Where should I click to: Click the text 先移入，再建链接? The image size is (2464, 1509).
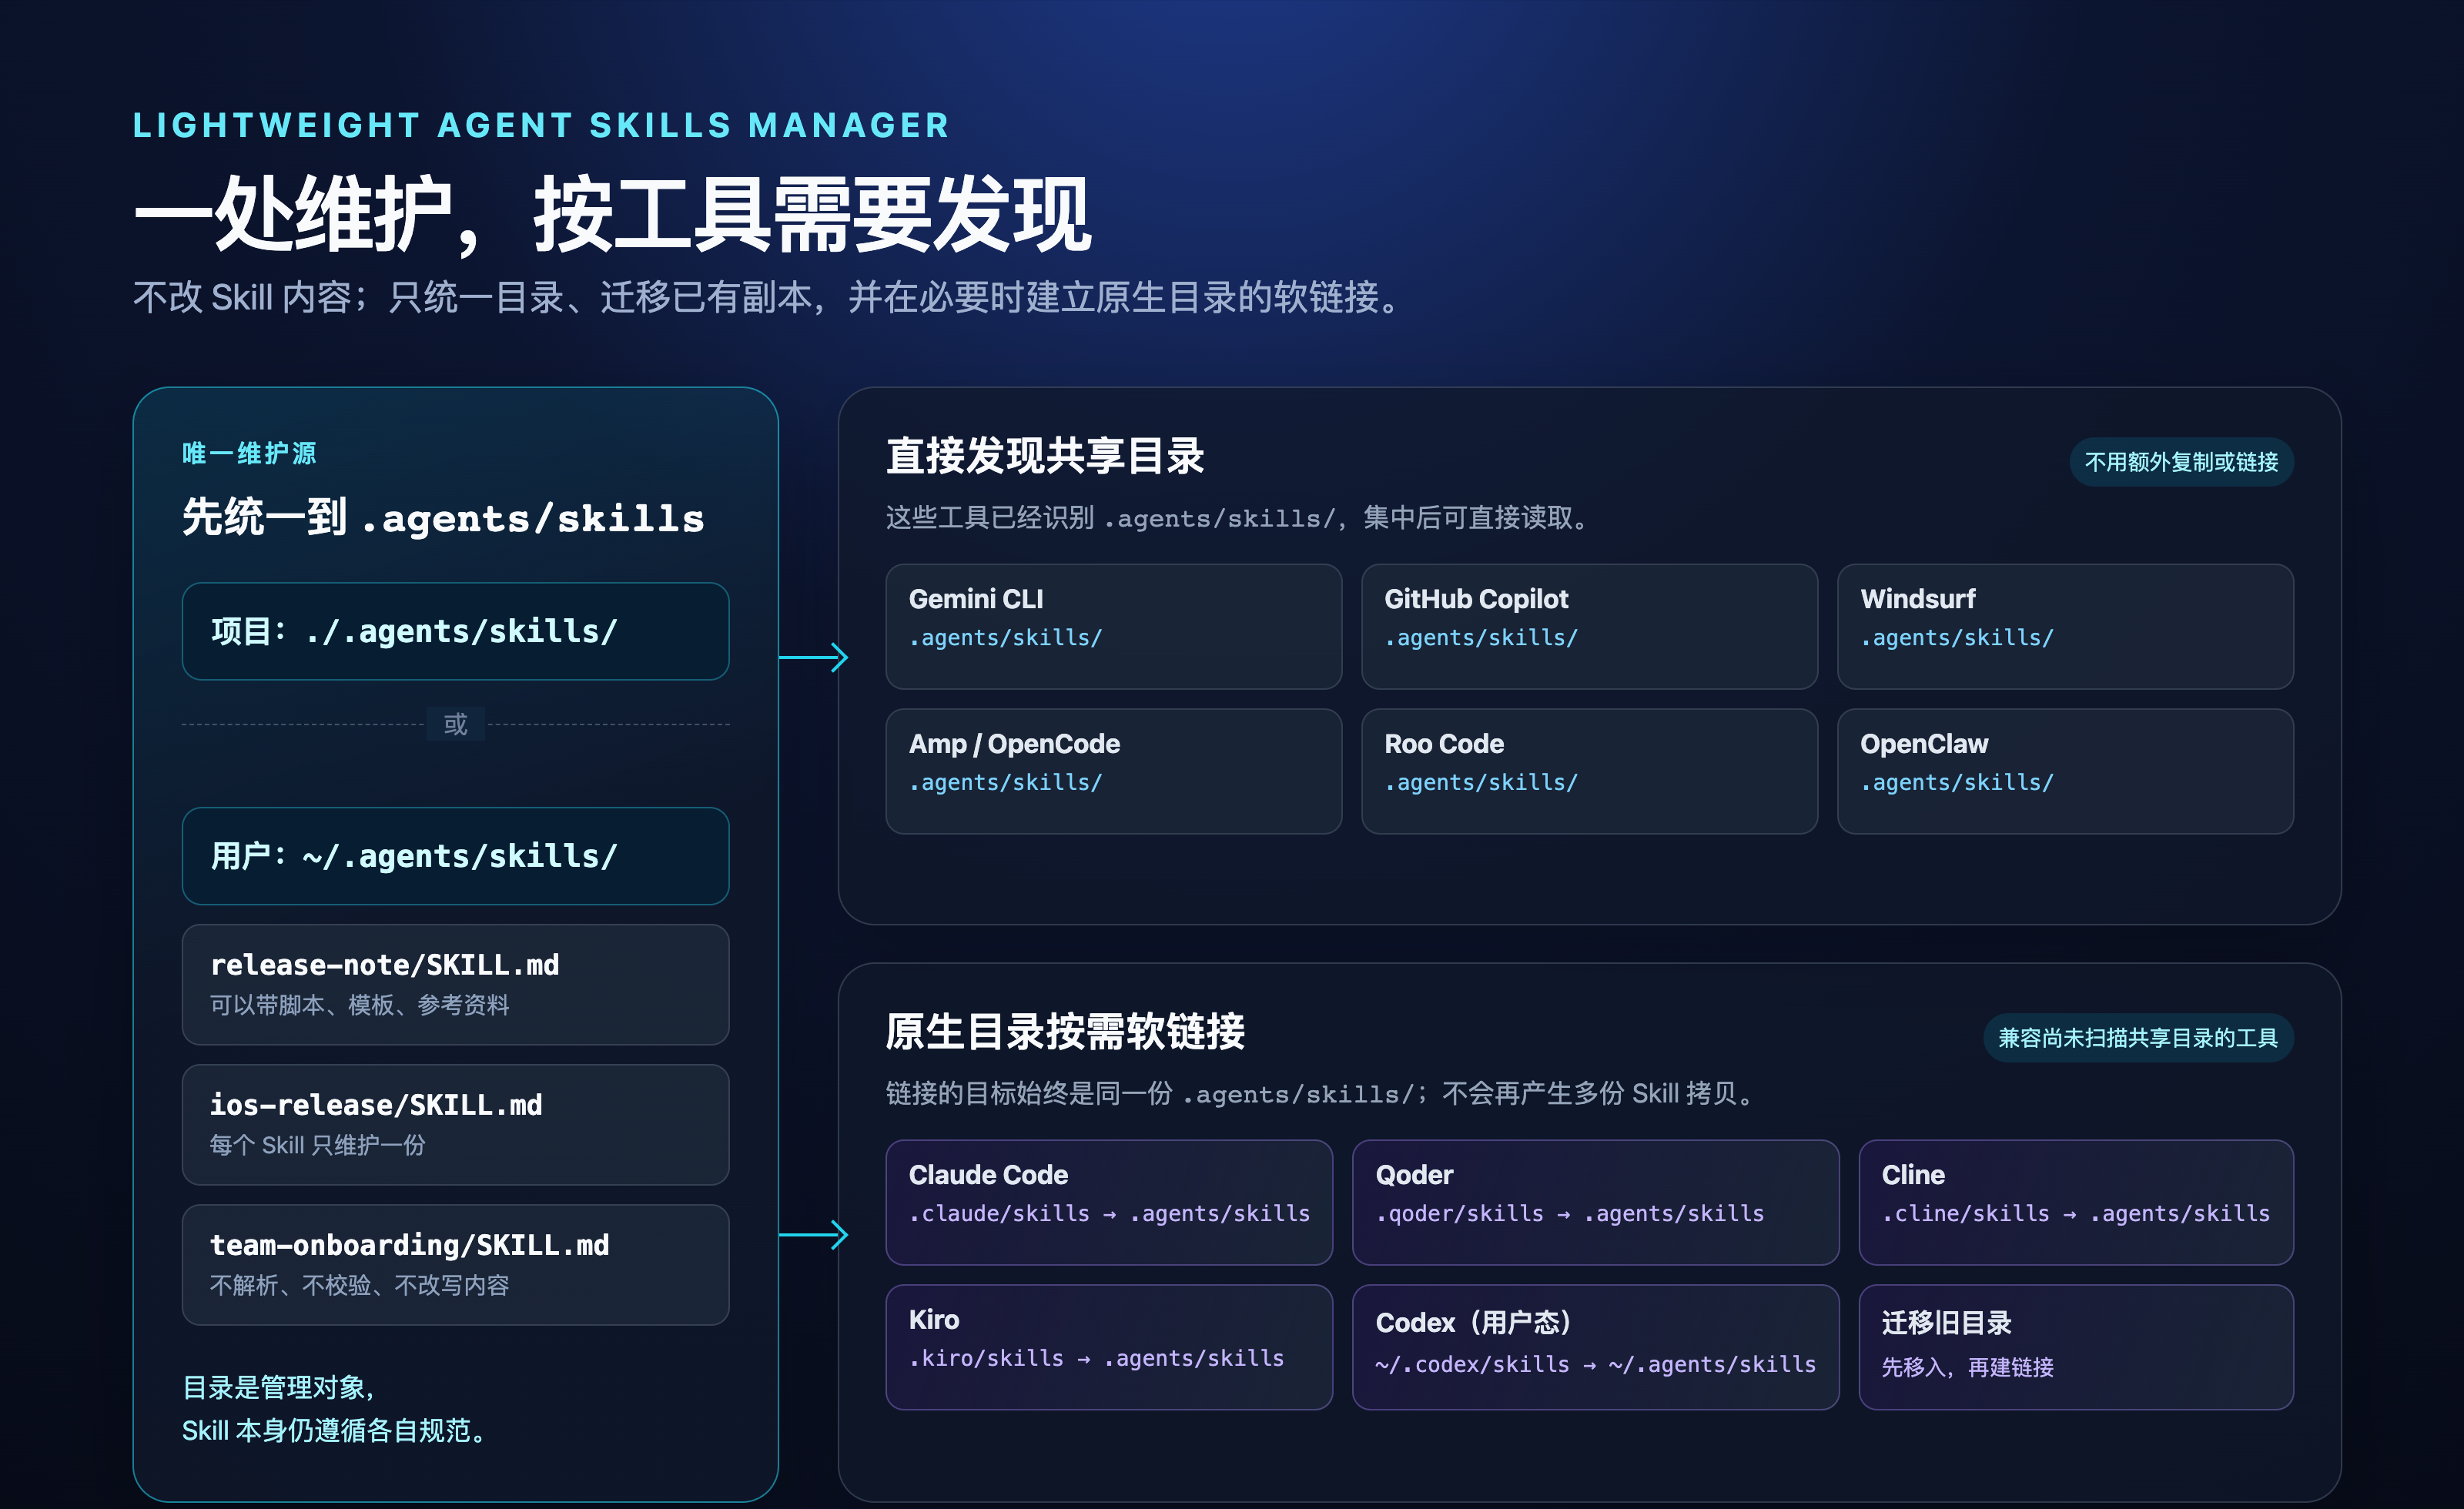(x=1967, y=1367)
